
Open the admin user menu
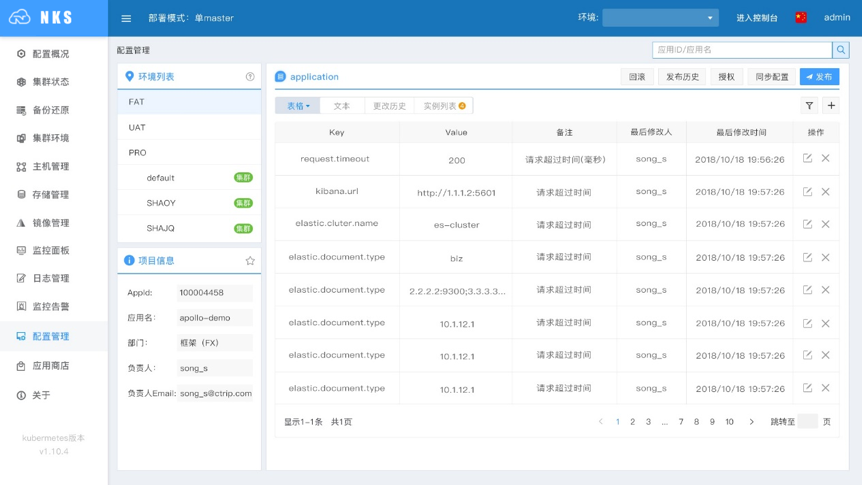pos(837,18)
